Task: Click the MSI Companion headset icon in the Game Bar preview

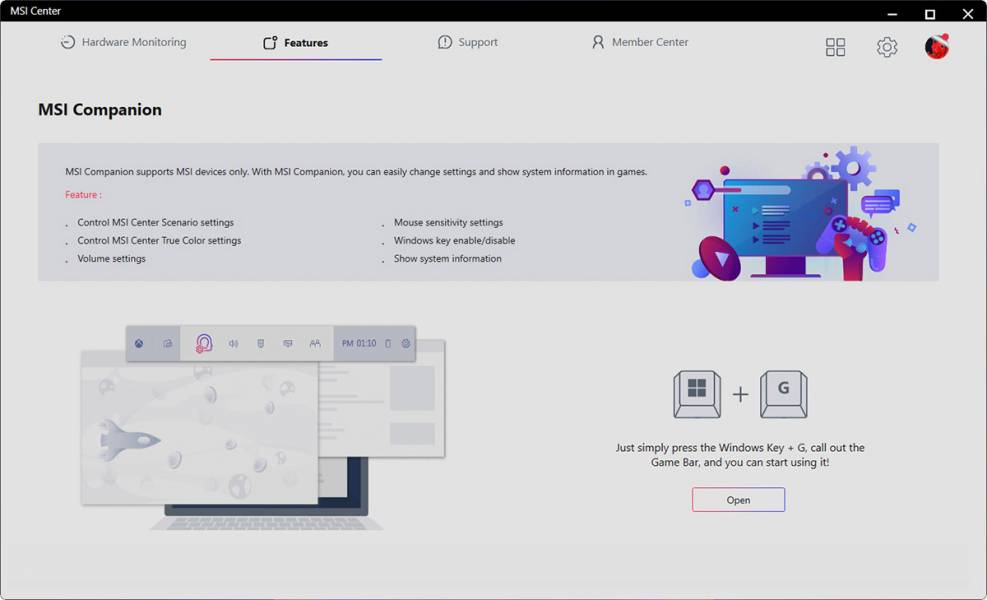Action: click(x=204, y=343)
